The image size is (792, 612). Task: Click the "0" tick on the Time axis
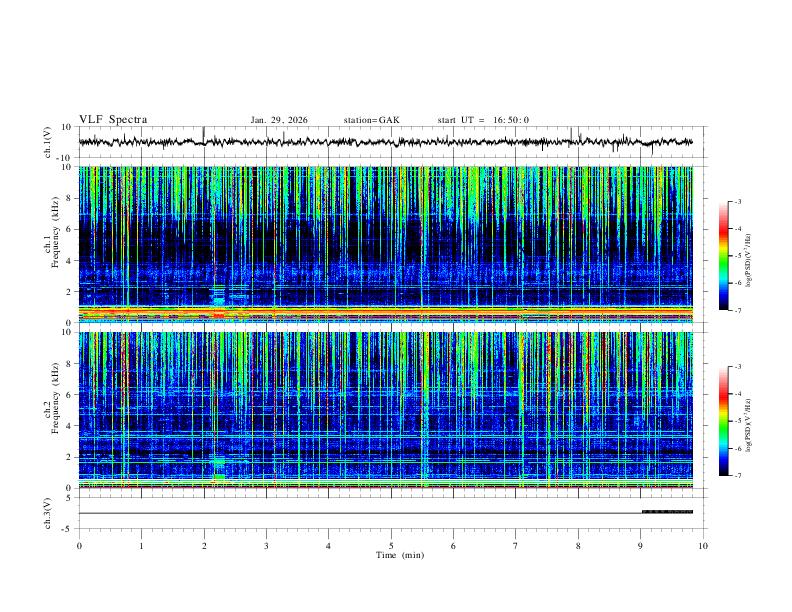tap(79, 546)
